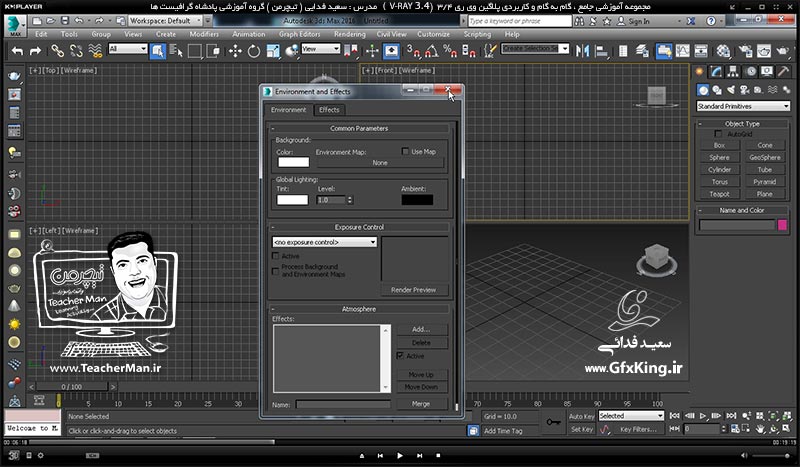
Task: Open the Render Setup teapot icon
Action: 745,51
